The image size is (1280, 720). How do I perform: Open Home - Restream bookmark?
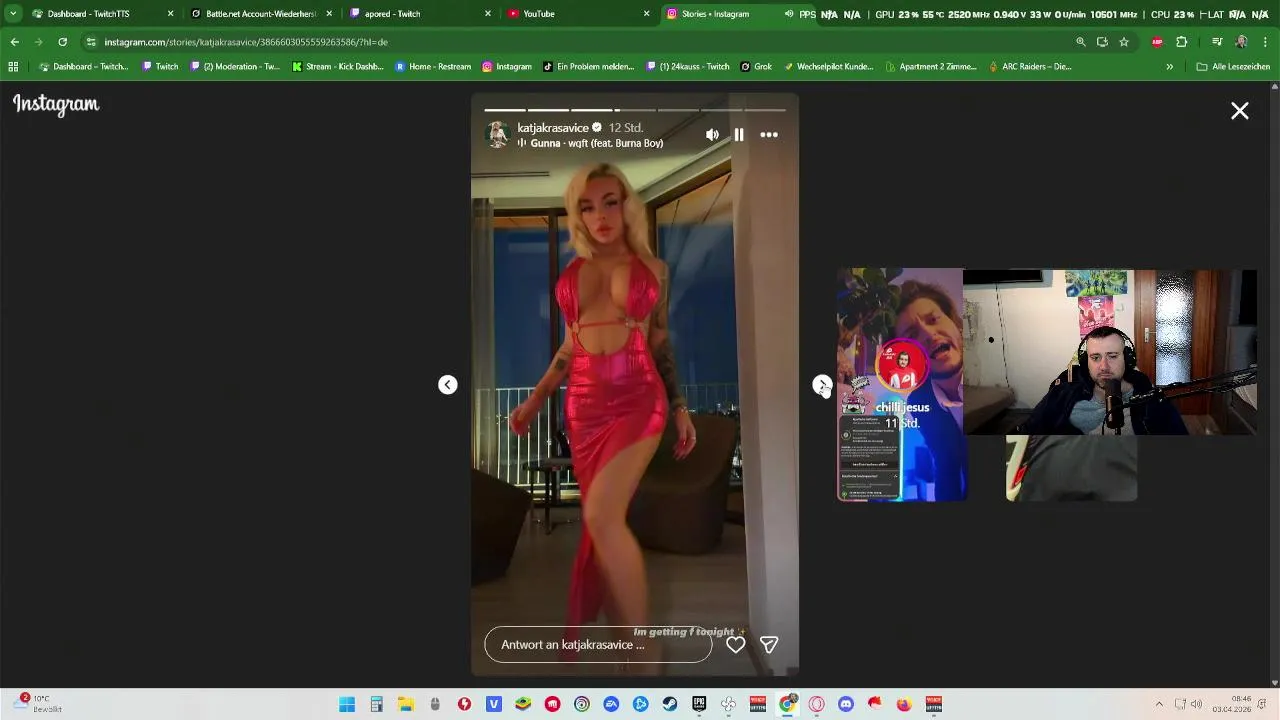tap(433, 67)
